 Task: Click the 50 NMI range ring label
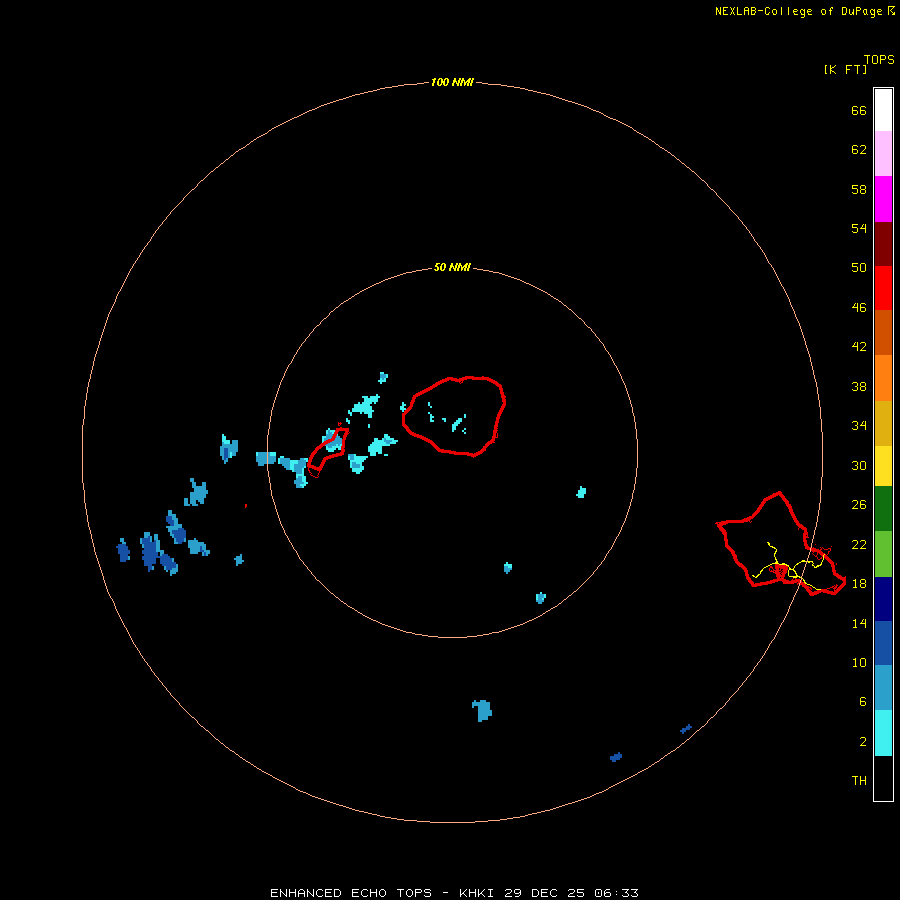[452, 267]
